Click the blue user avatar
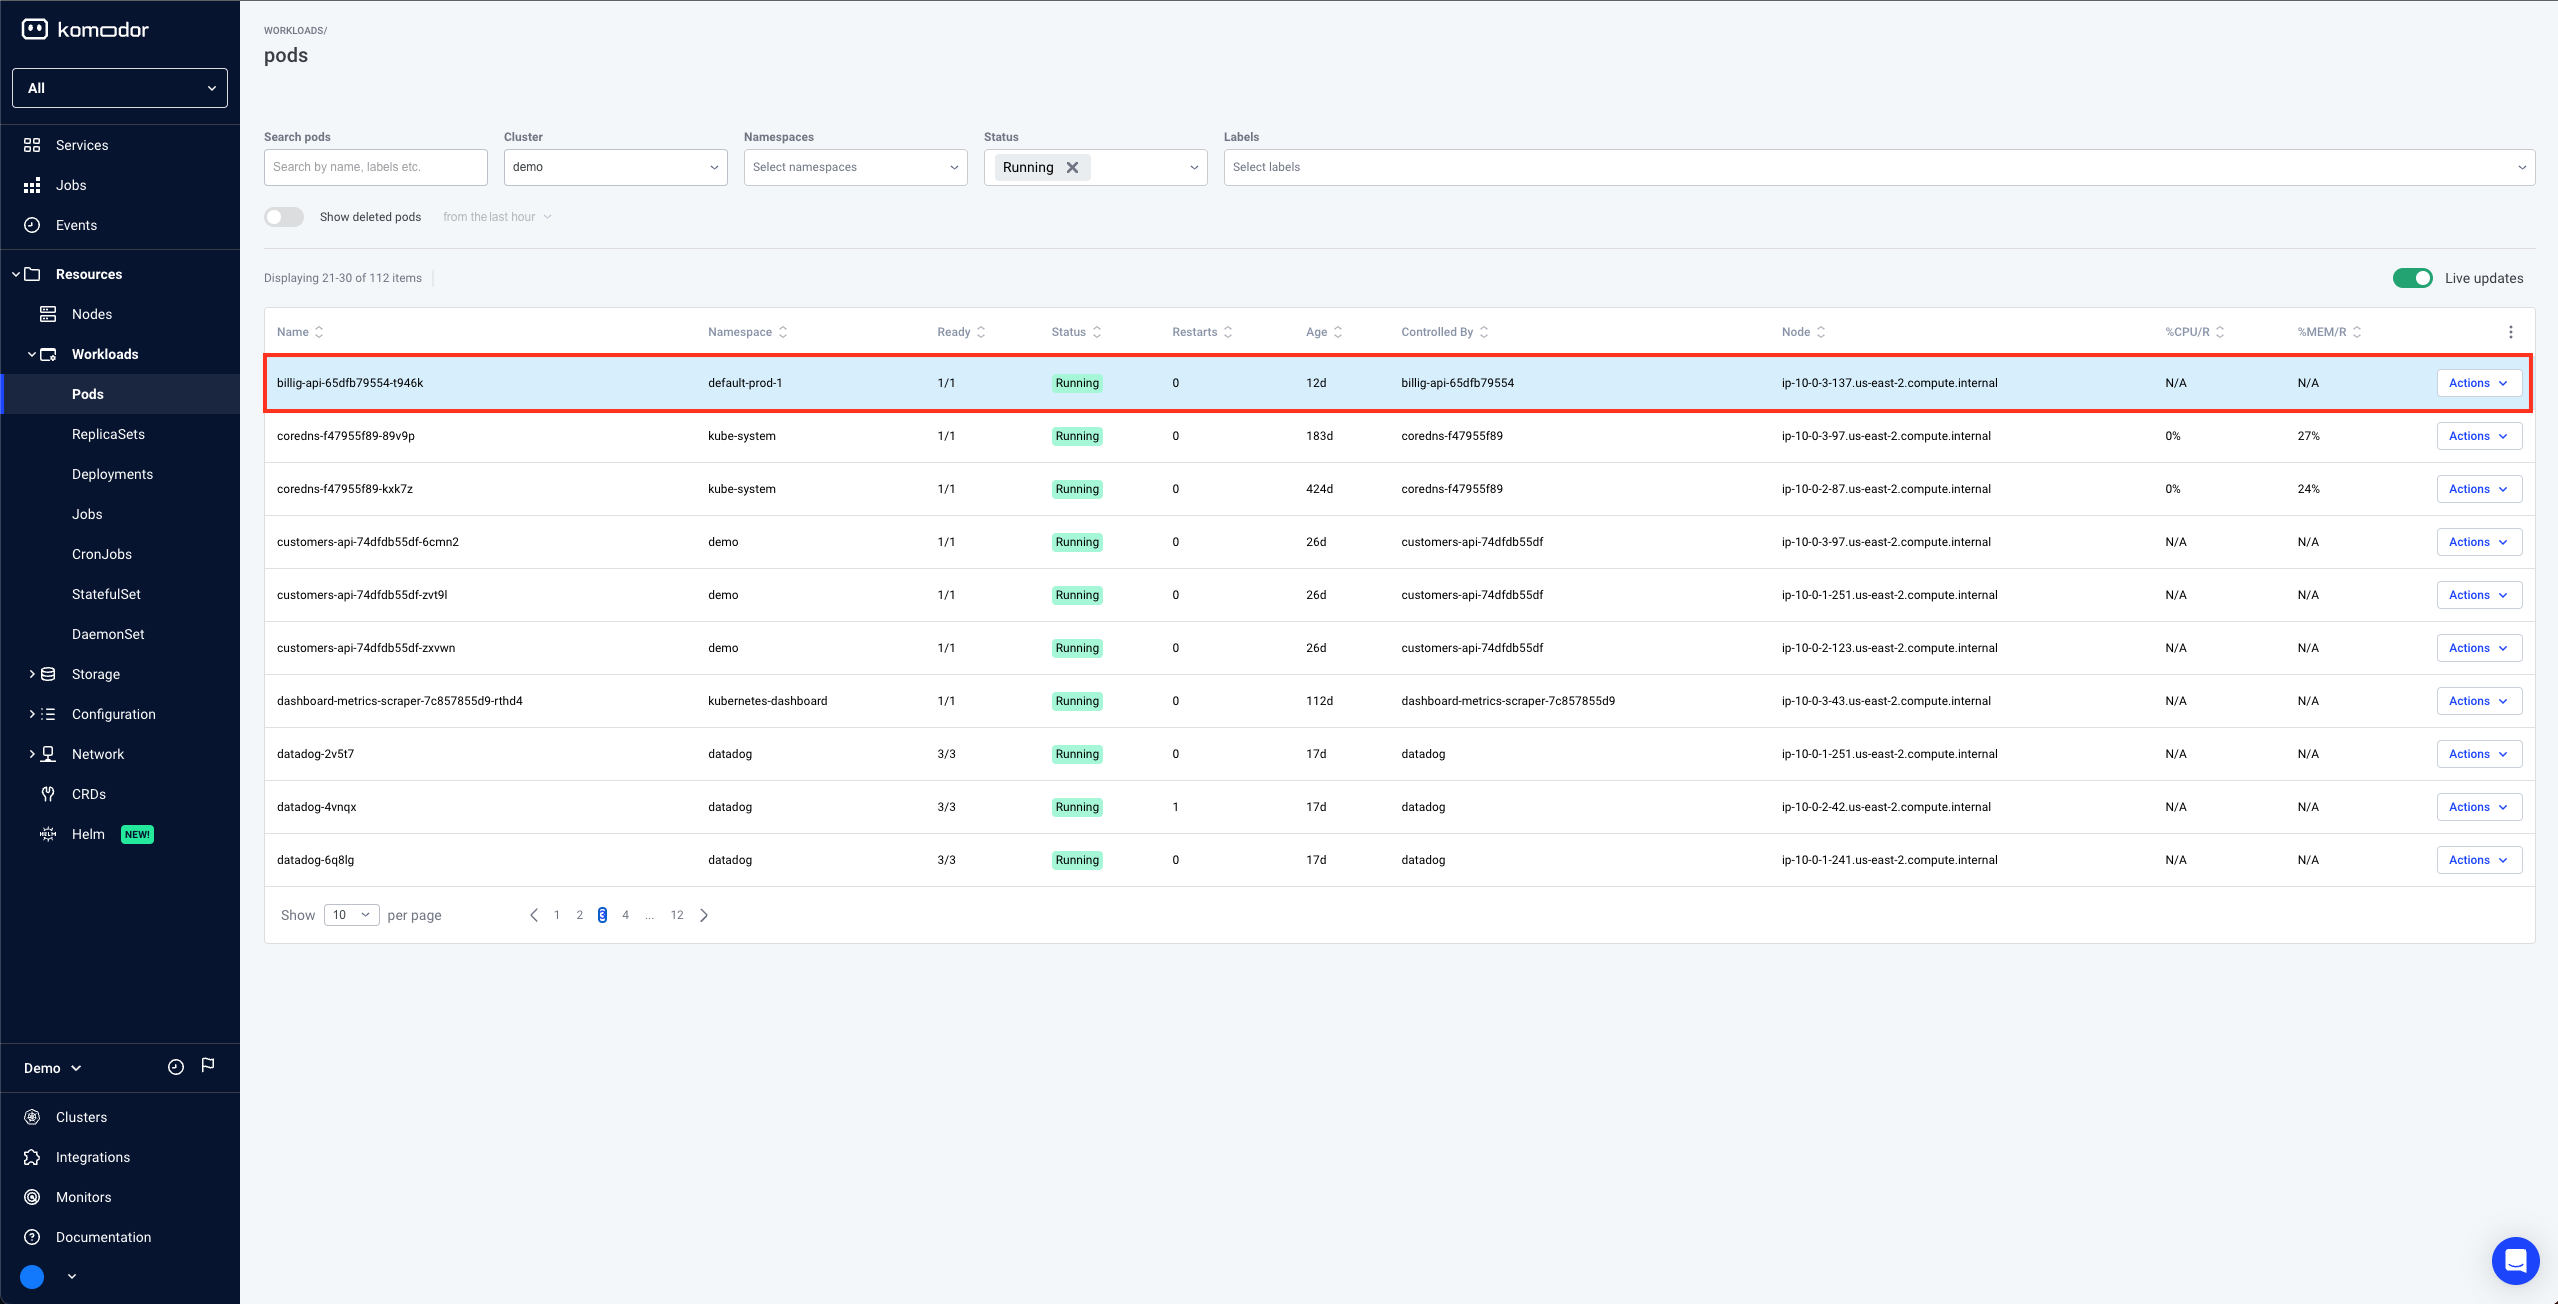 pyautogui.click(x=32, y=1277)
